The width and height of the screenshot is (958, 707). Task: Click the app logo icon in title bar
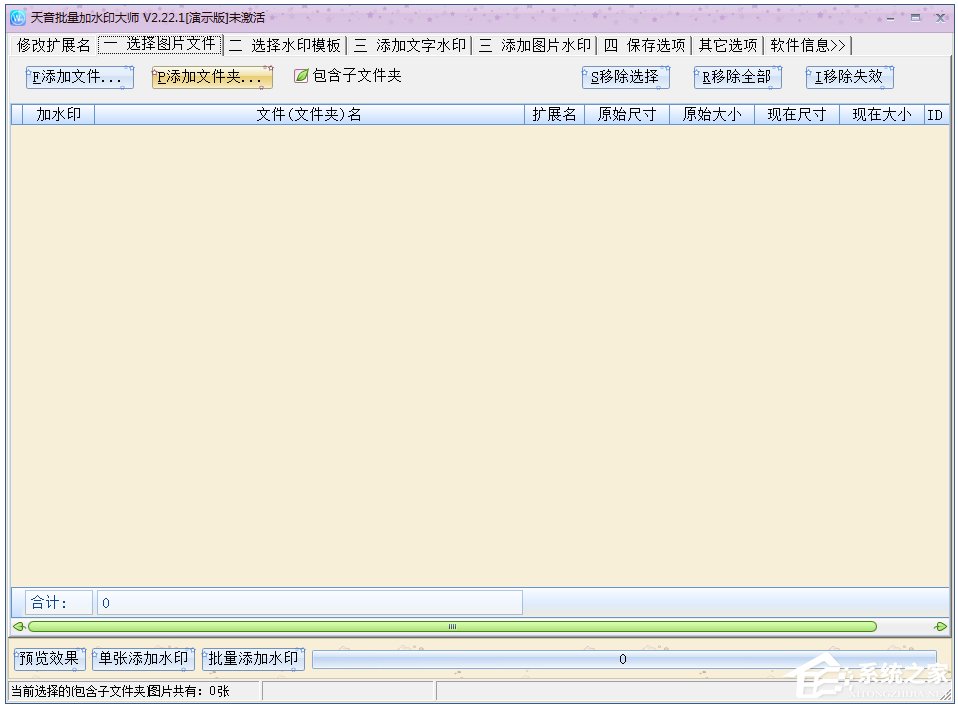pyautogui.click(x=18, y=18)
